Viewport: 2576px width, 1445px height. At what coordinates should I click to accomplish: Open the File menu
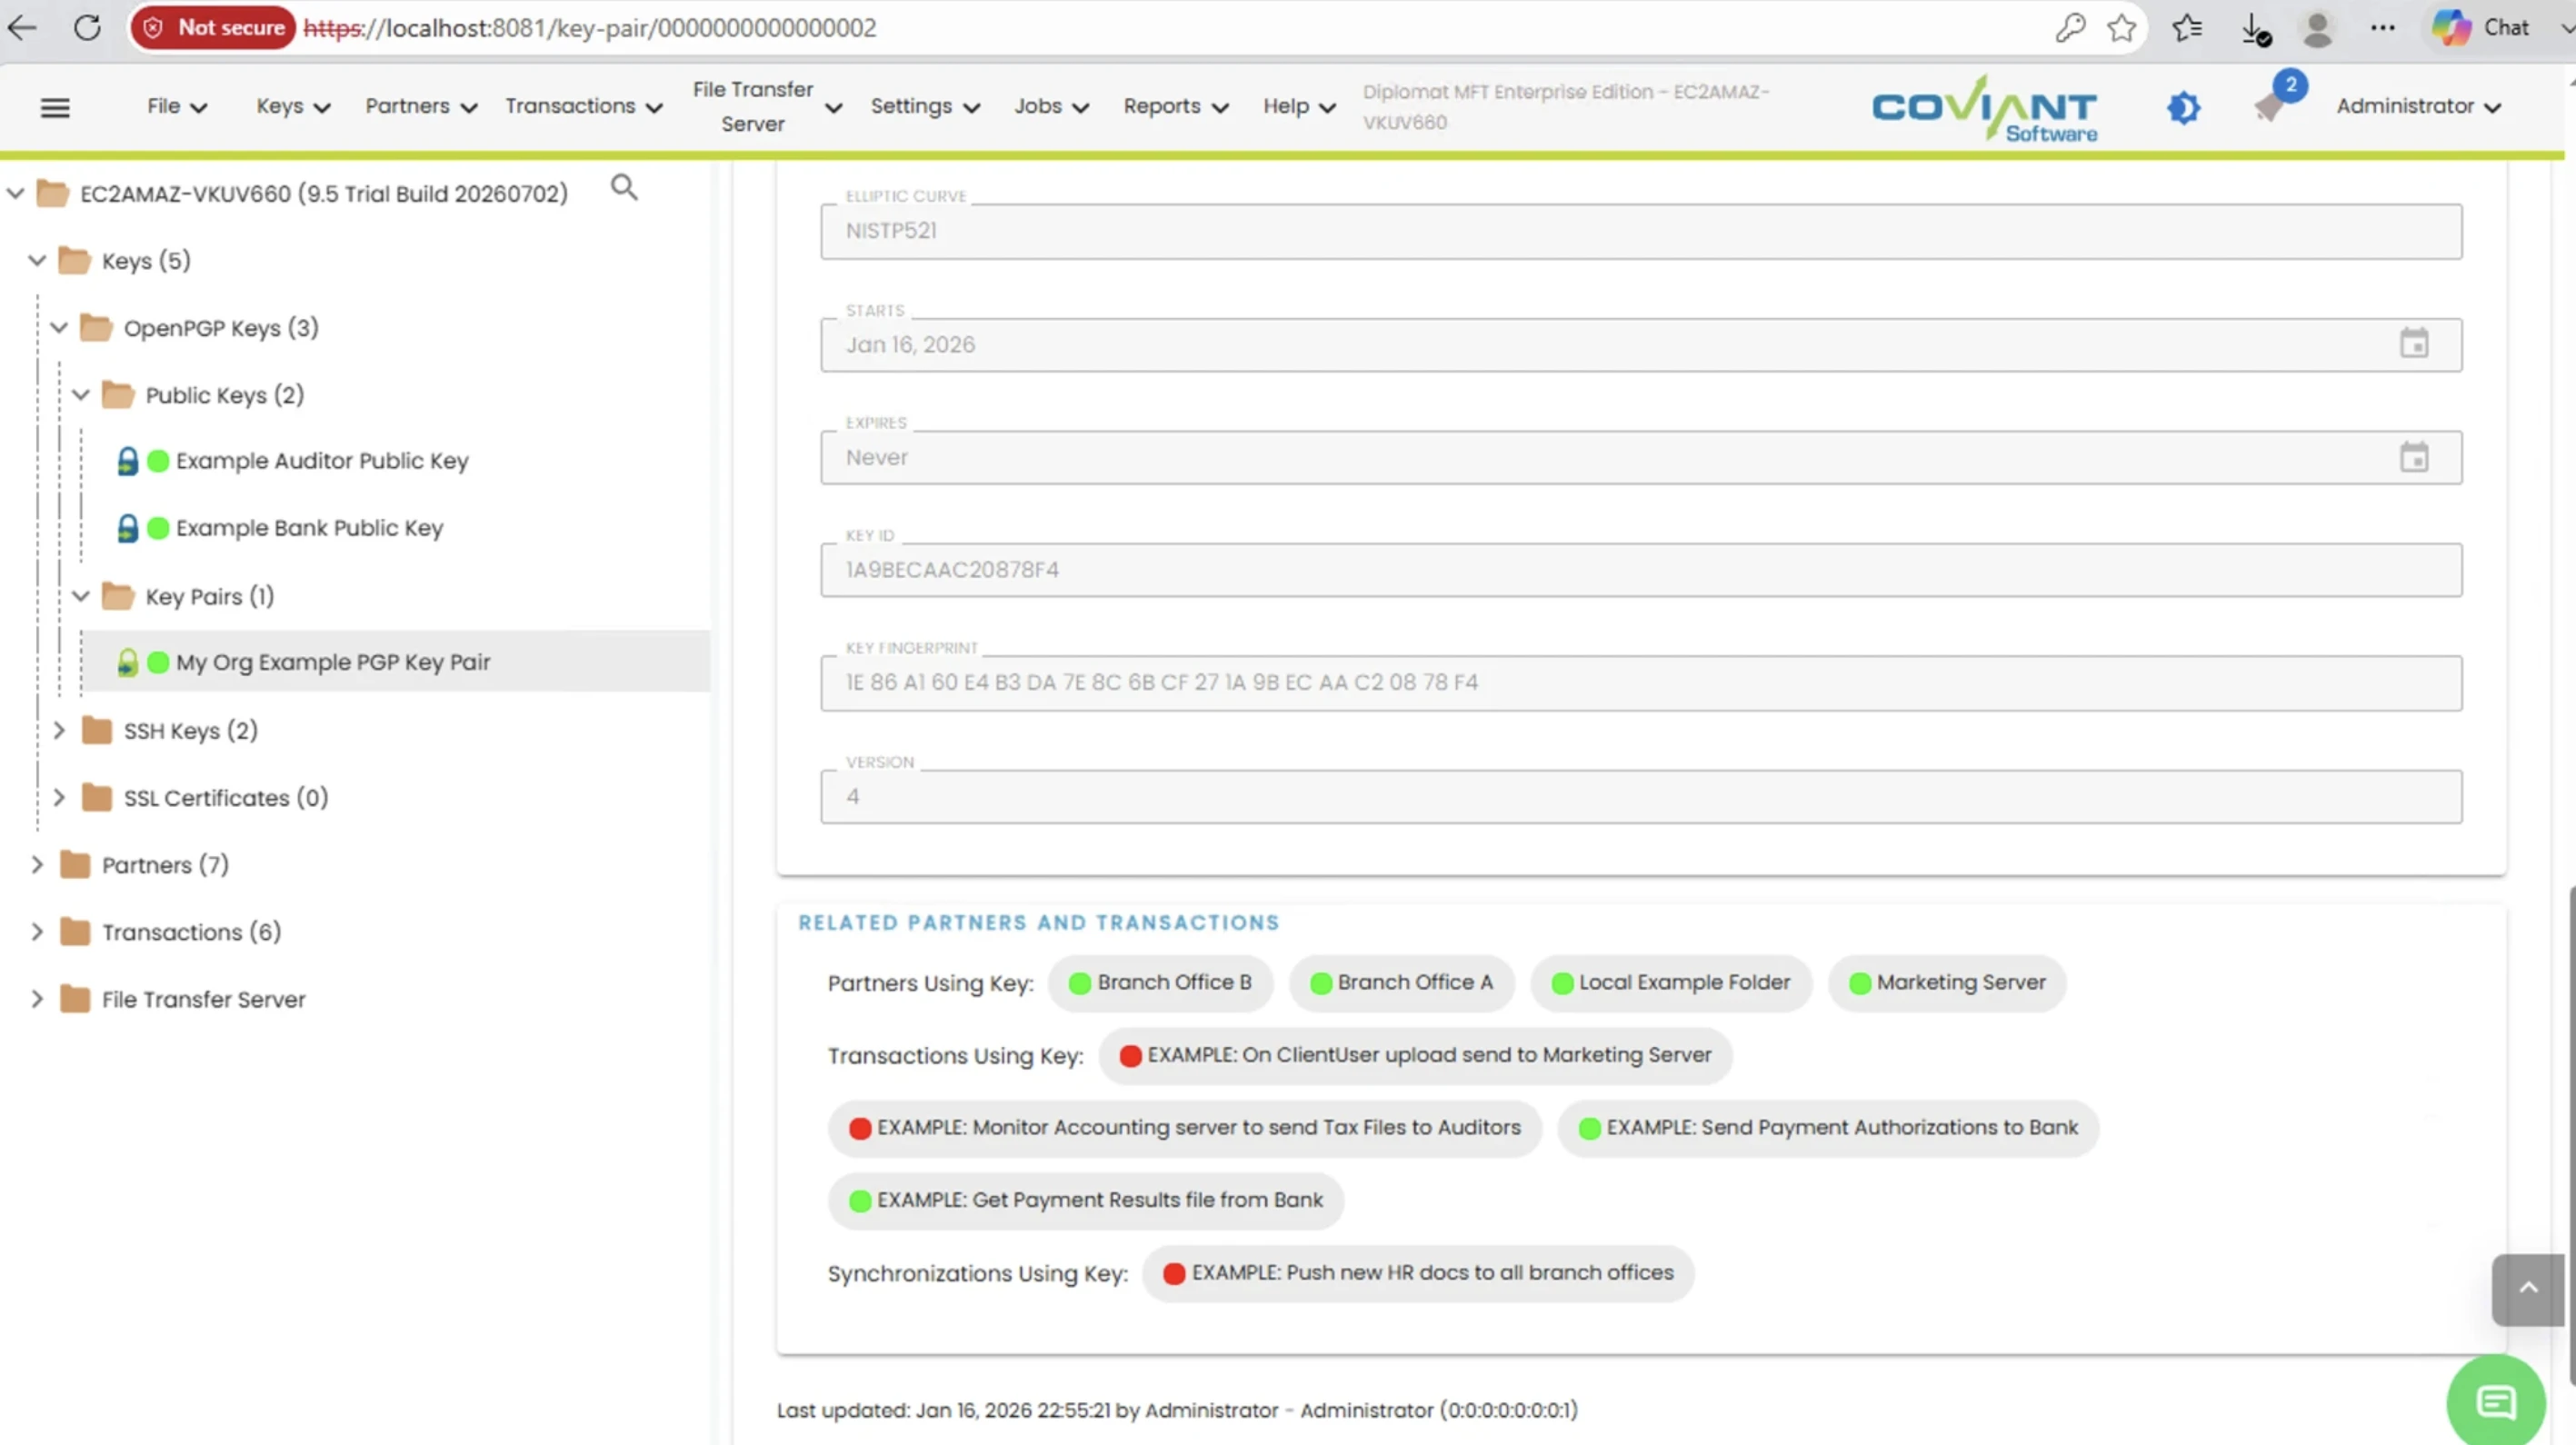click(177, 106)
